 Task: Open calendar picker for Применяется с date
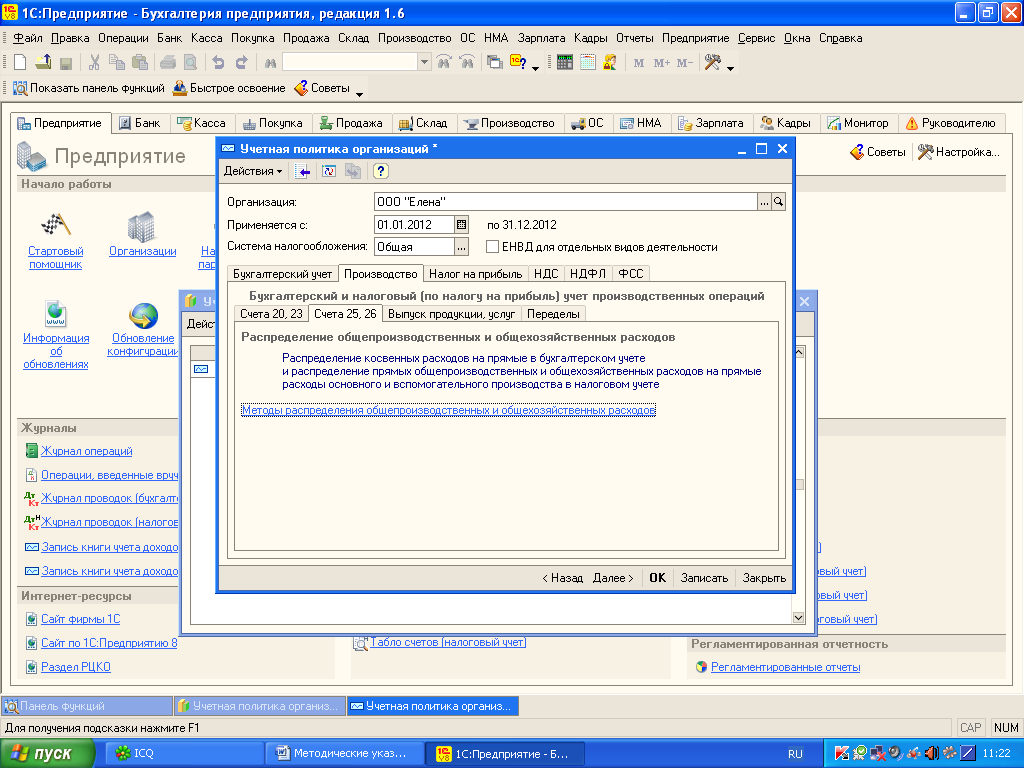(462, 225)
